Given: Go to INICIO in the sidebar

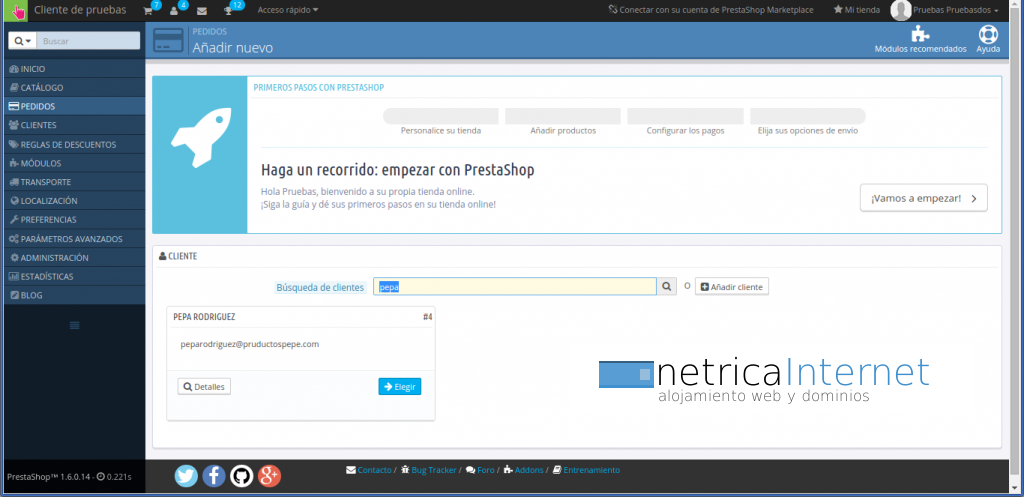Looking at the screenshot, I should pos(74,69).
